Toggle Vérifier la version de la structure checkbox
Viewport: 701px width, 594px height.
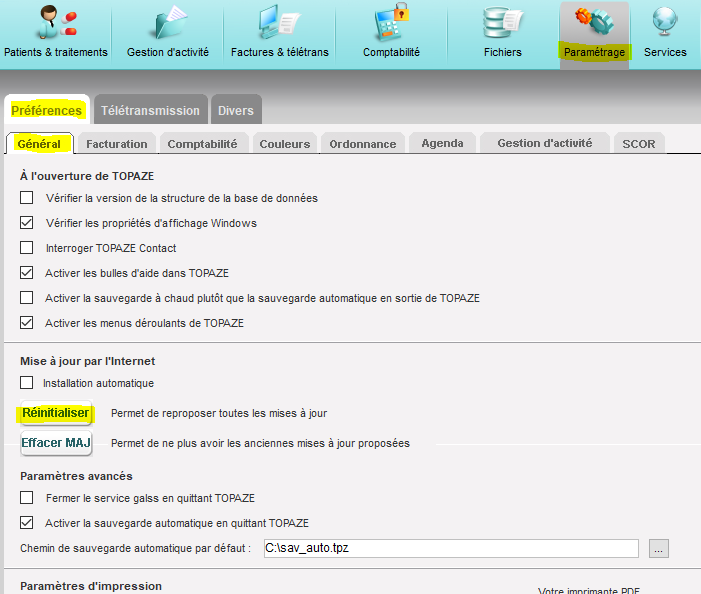(26, 198)
